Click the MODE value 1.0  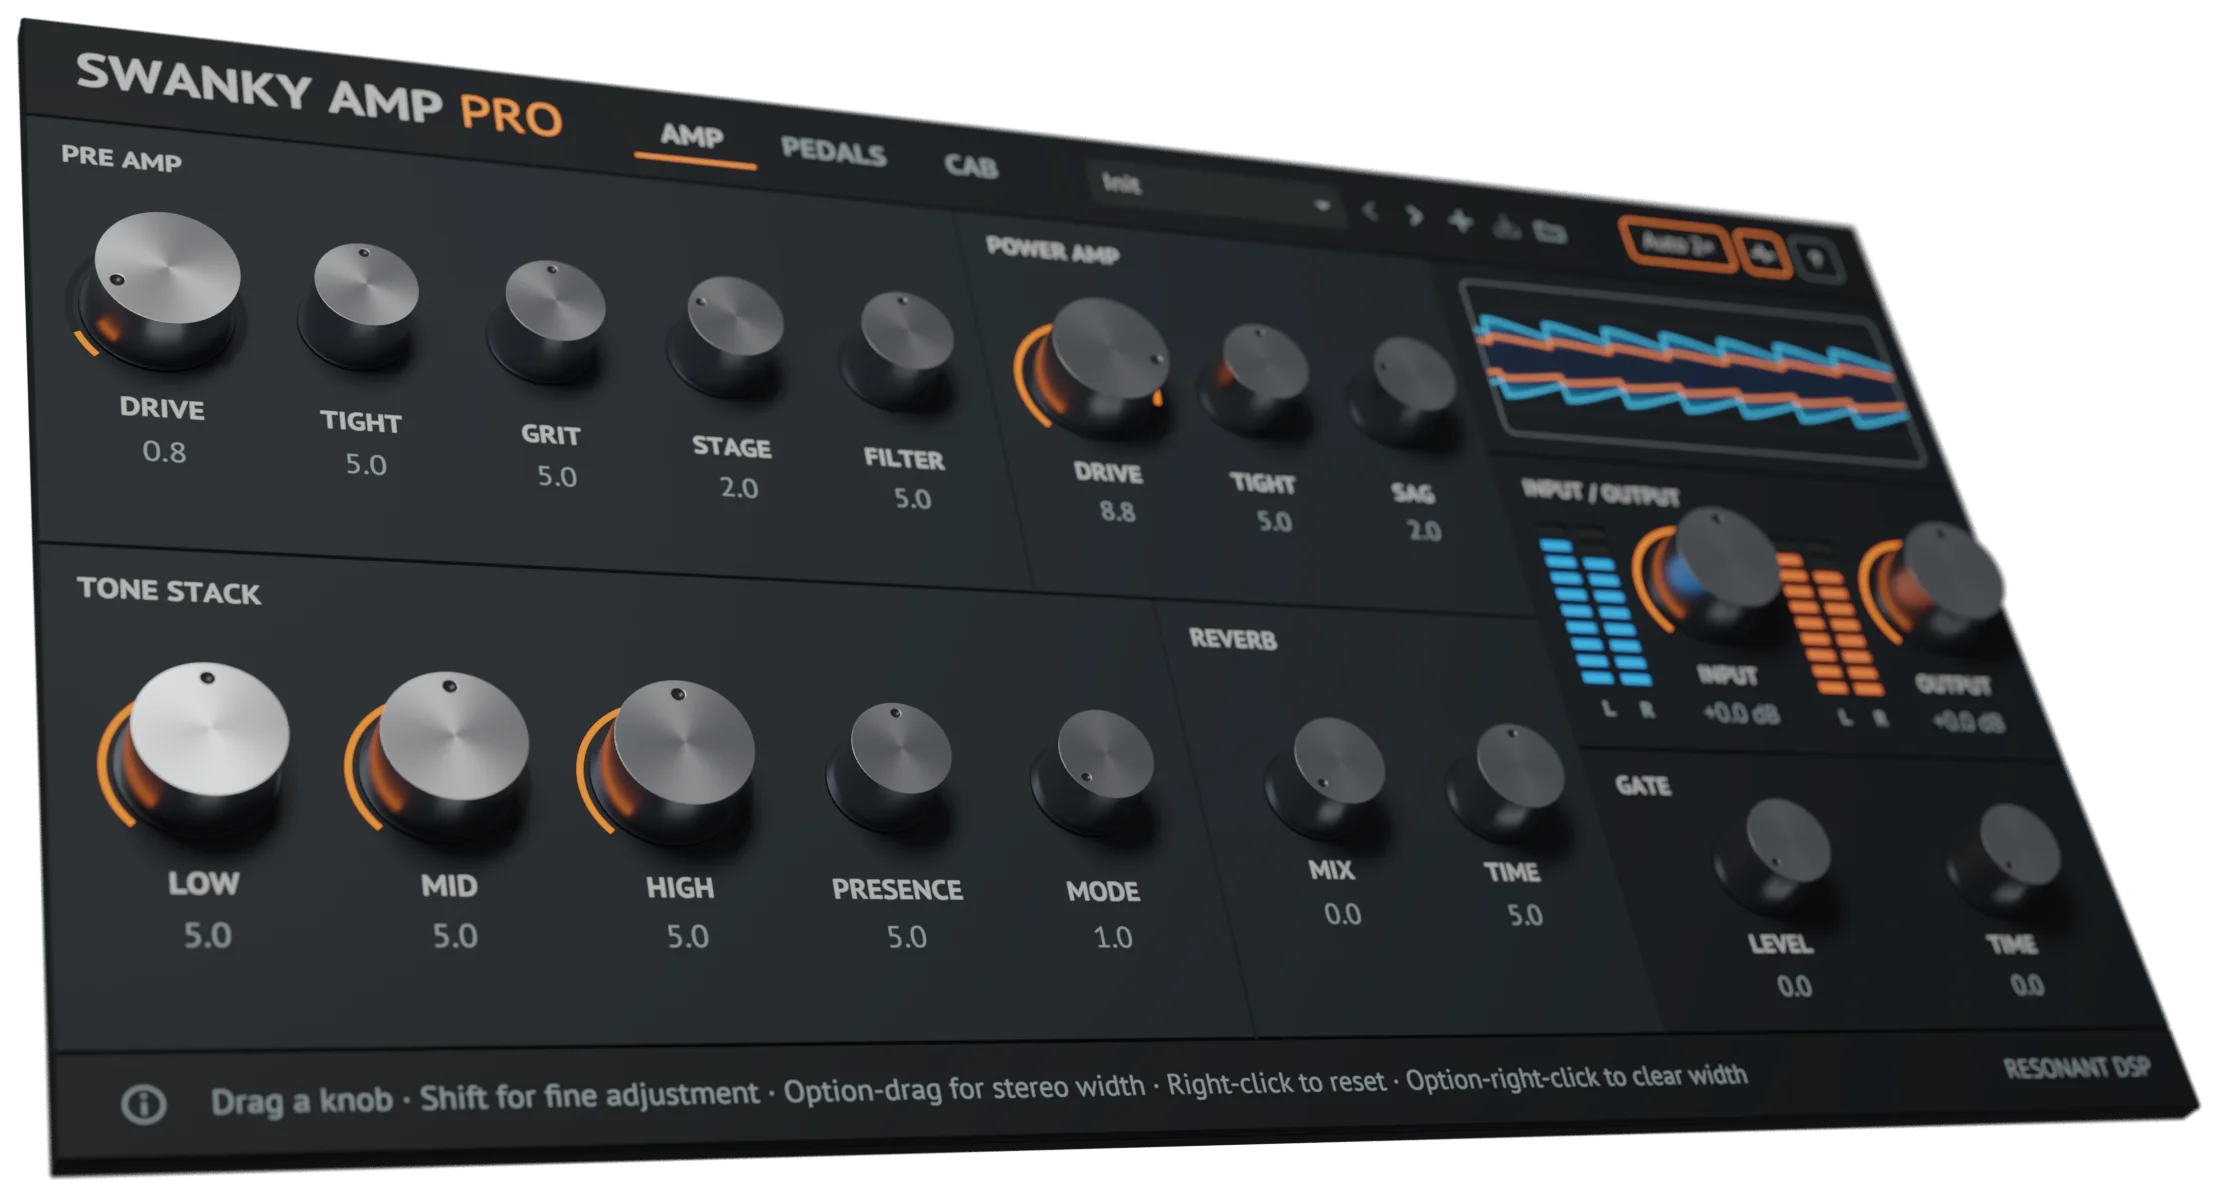pyautogui.click(x=1112, y=937)
